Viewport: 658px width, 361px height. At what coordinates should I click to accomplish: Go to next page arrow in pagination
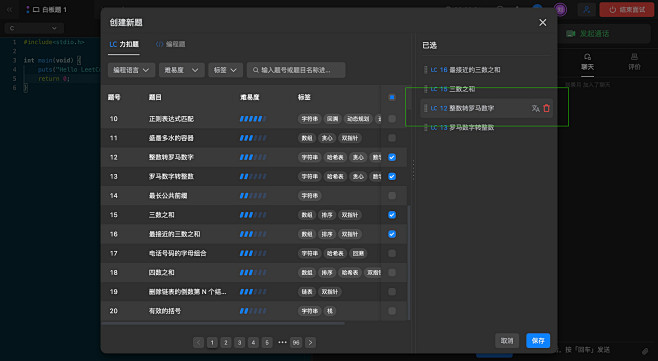point(310,343)
